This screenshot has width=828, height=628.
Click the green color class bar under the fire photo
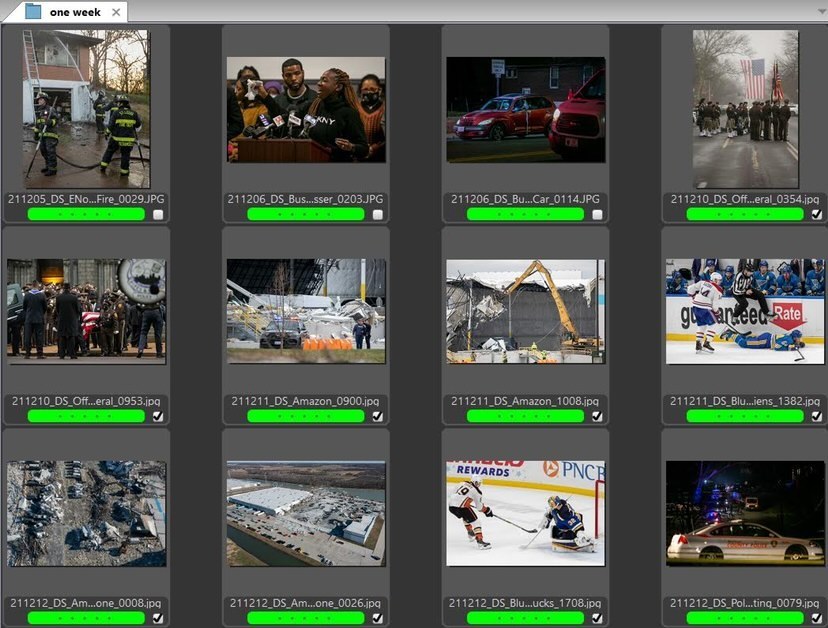coord(85,211)
